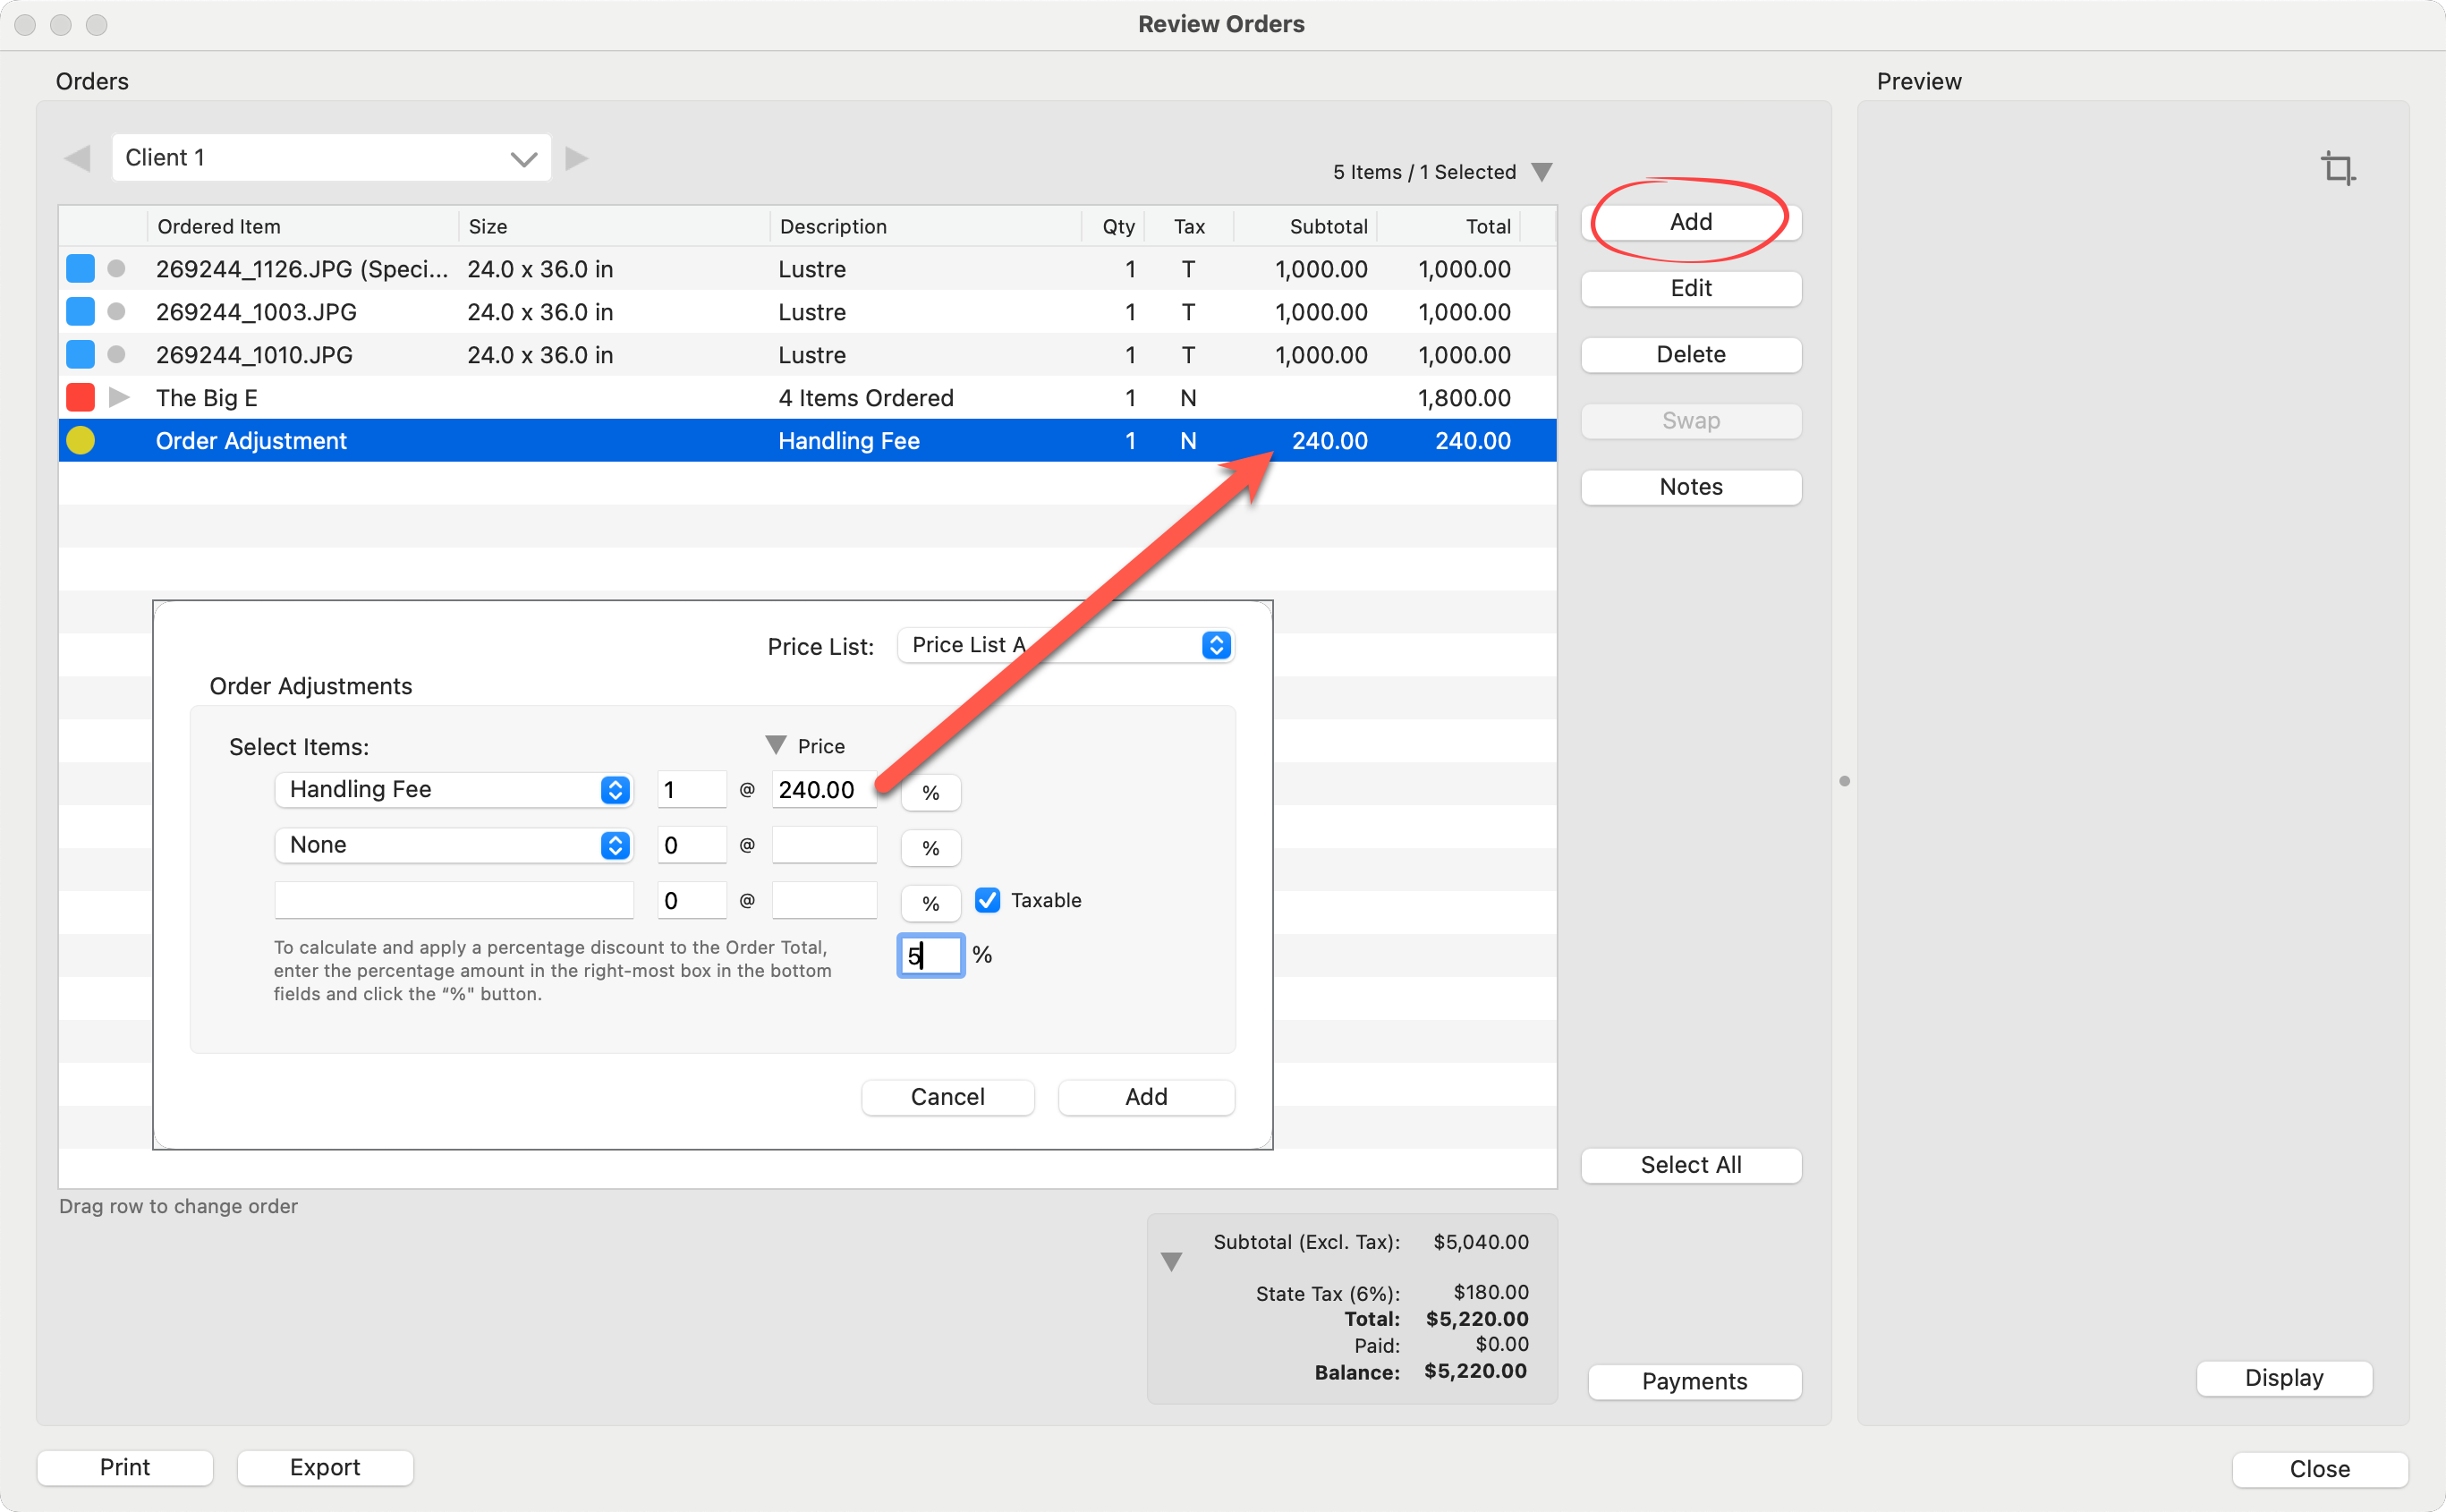Click blue color marker on 269244_1003.JPG row
Screen dimensions: 2446x1512
(x=80, y=312)
